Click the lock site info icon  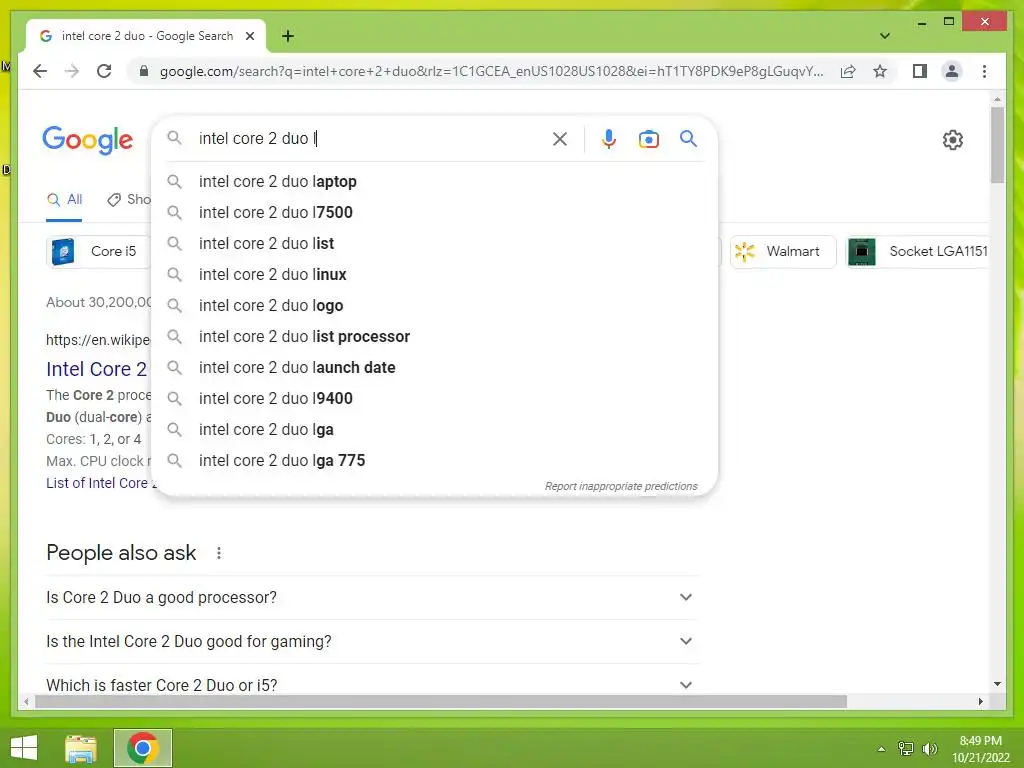pyautogui.click(x=144, y=71)
